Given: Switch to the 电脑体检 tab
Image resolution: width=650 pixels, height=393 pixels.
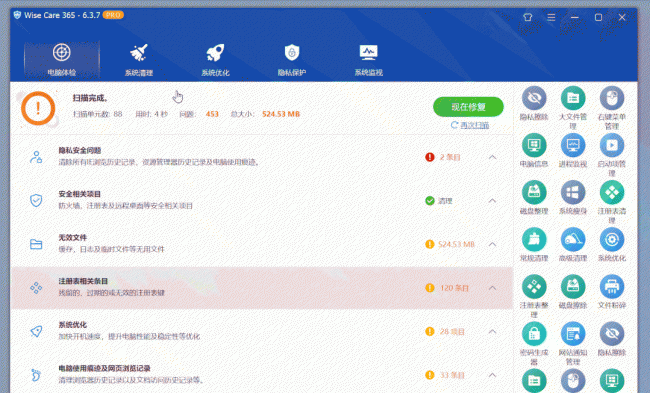Looking at the screenshot, I should click(62, 60).
